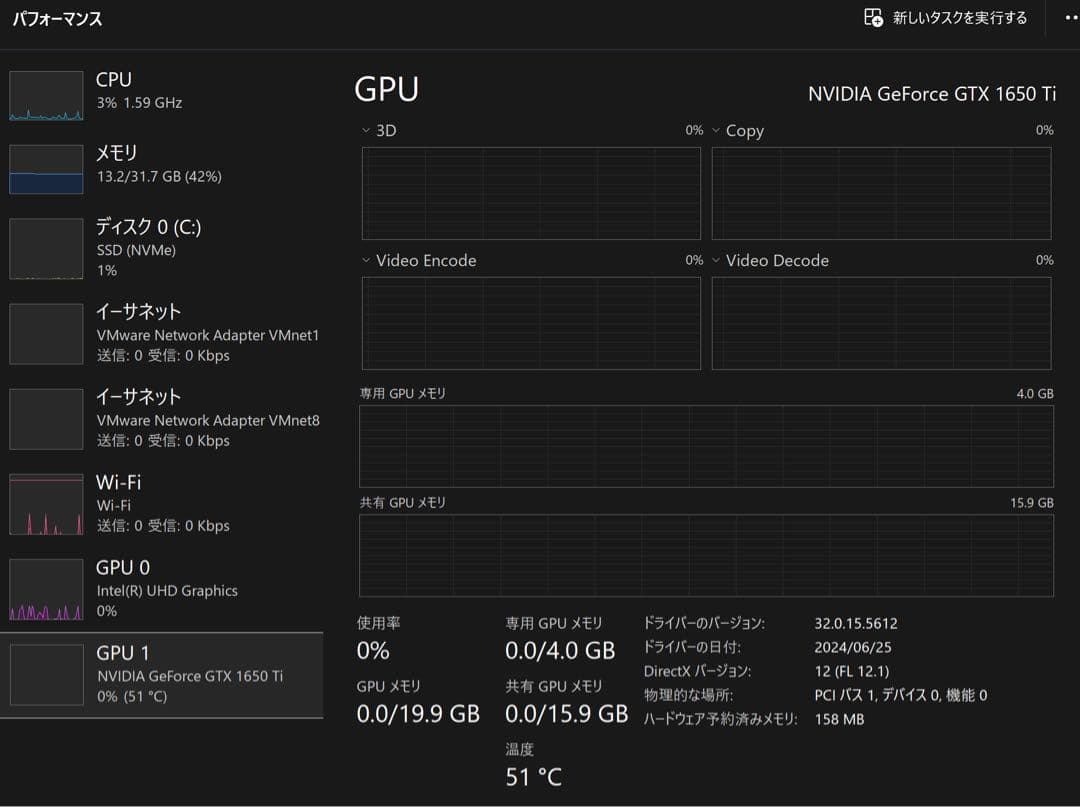Image resolution: width=1080 pixels, height=807 pixels.
Task: Click the Wi-Fi mini graph thumbnail
Action: (46, 502)
